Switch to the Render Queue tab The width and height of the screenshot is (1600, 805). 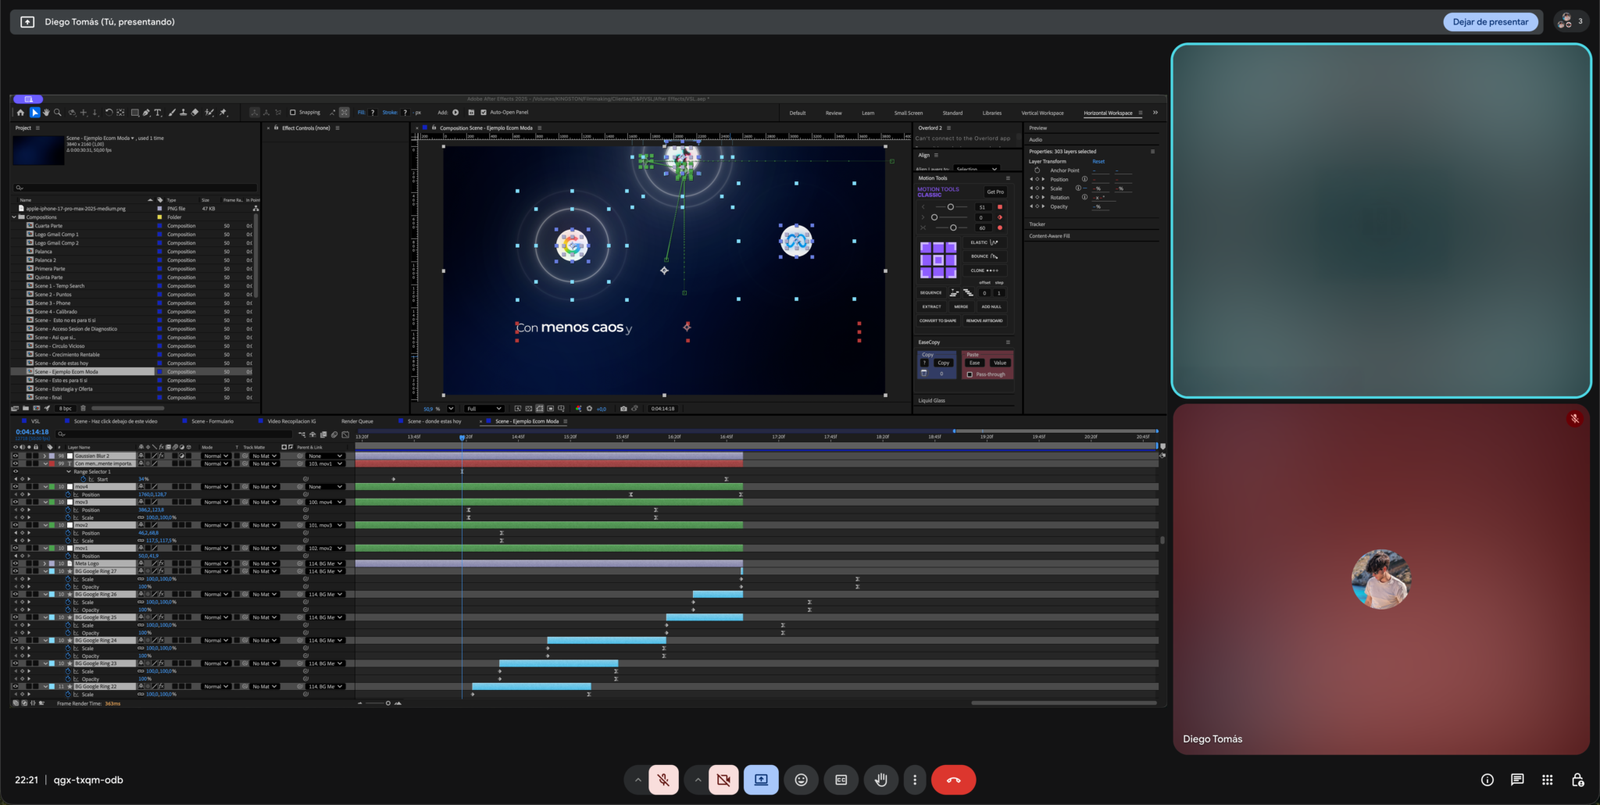[357, 421]
